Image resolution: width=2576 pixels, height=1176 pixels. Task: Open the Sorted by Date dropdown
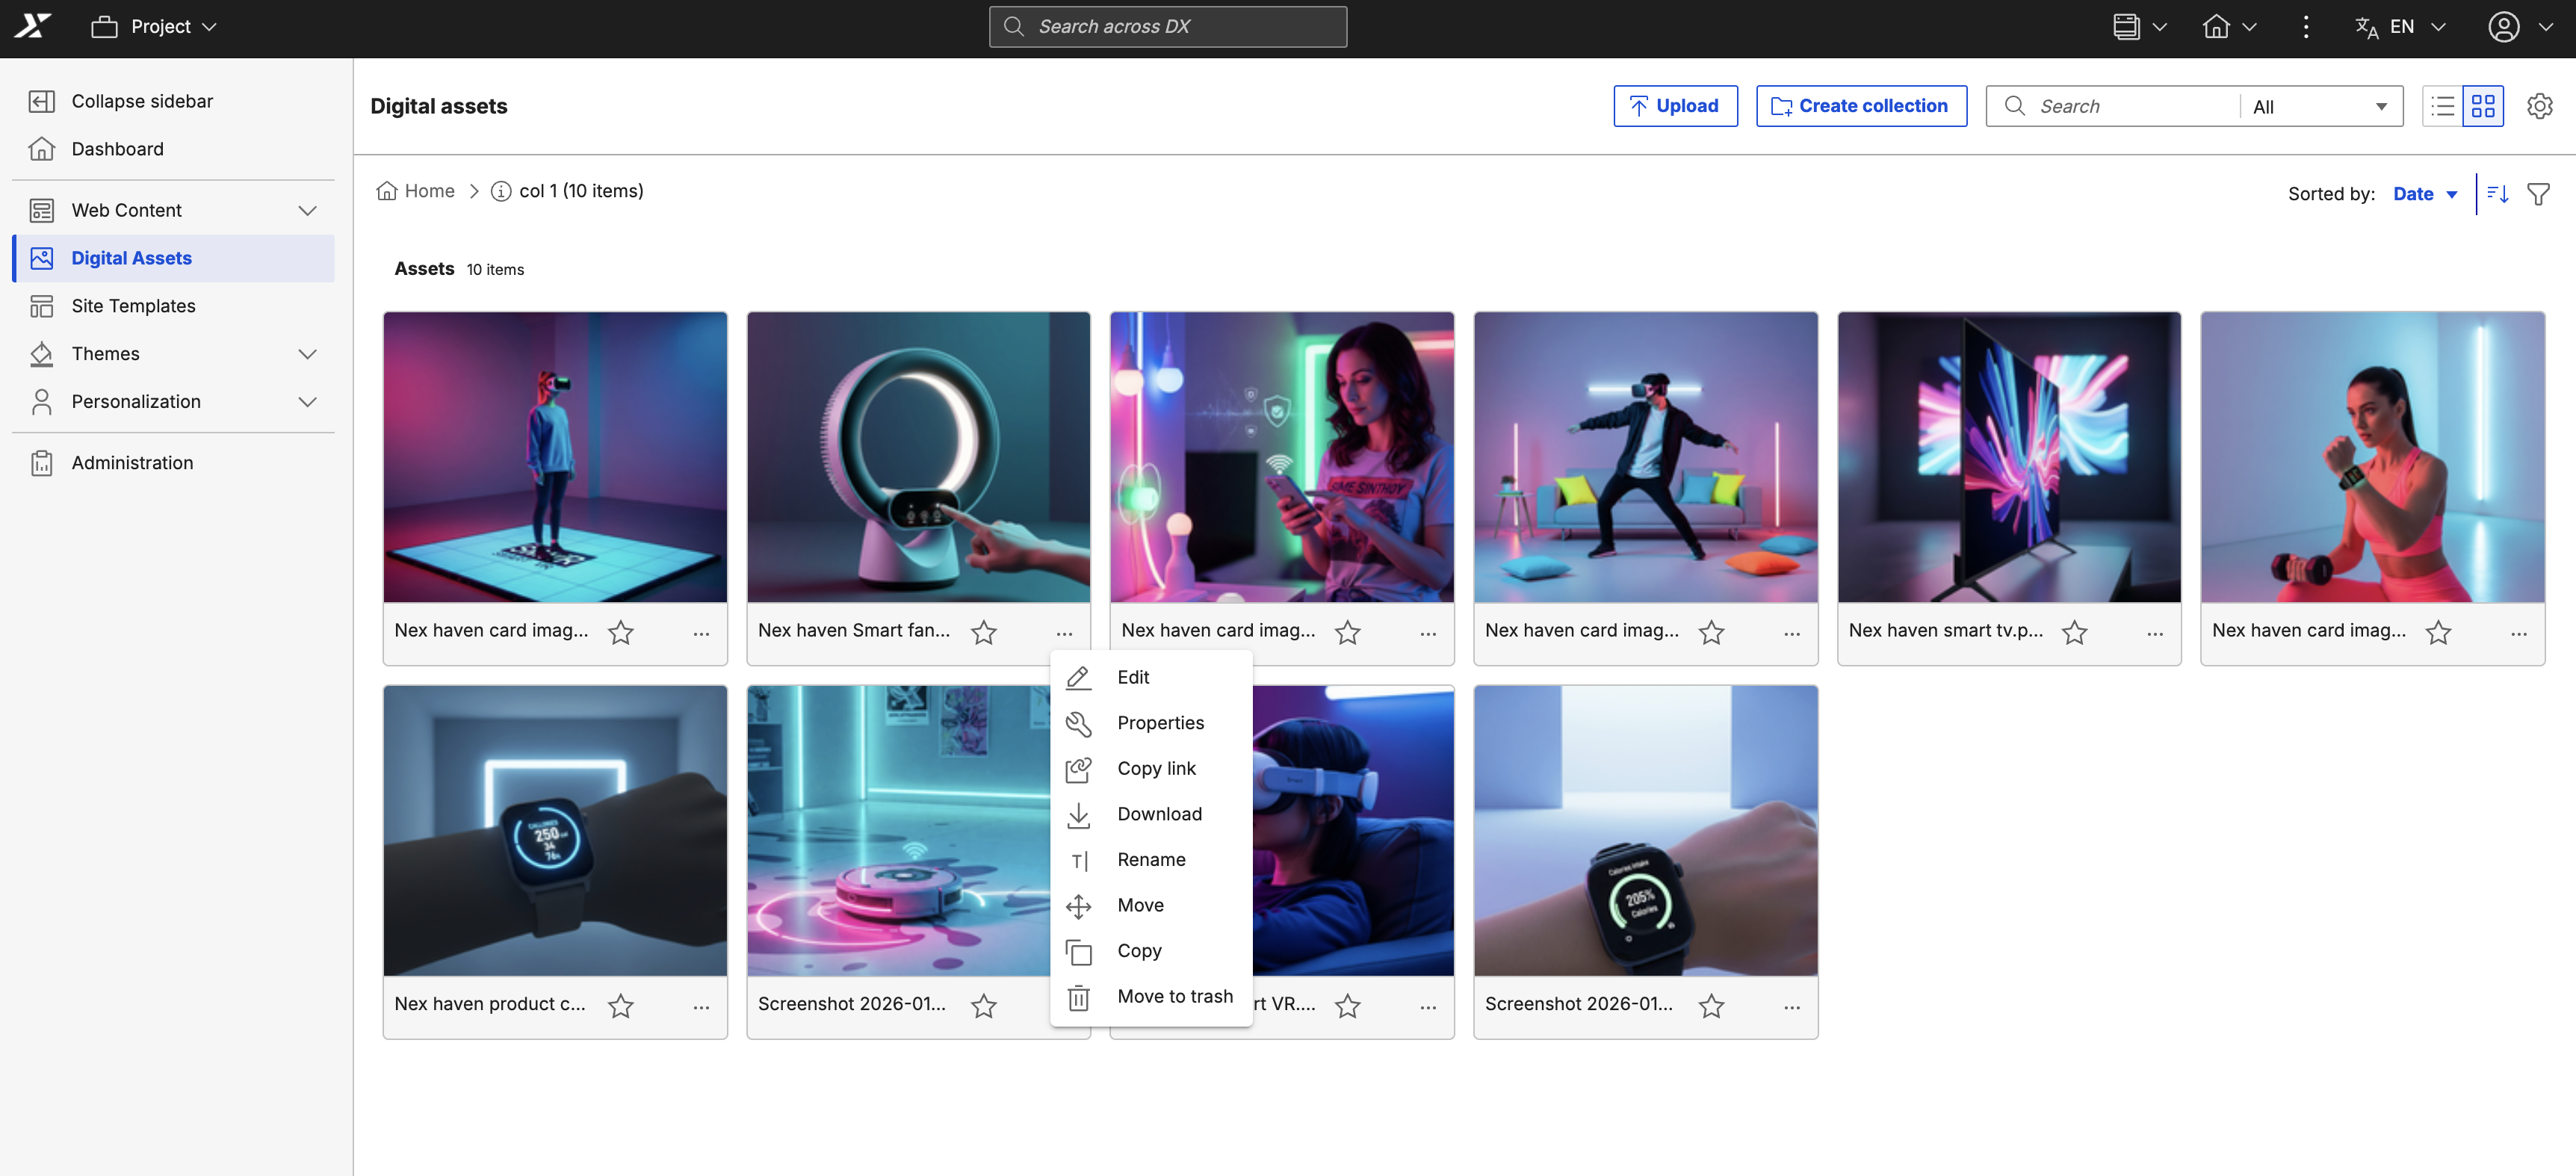(x=2425, y=194)
